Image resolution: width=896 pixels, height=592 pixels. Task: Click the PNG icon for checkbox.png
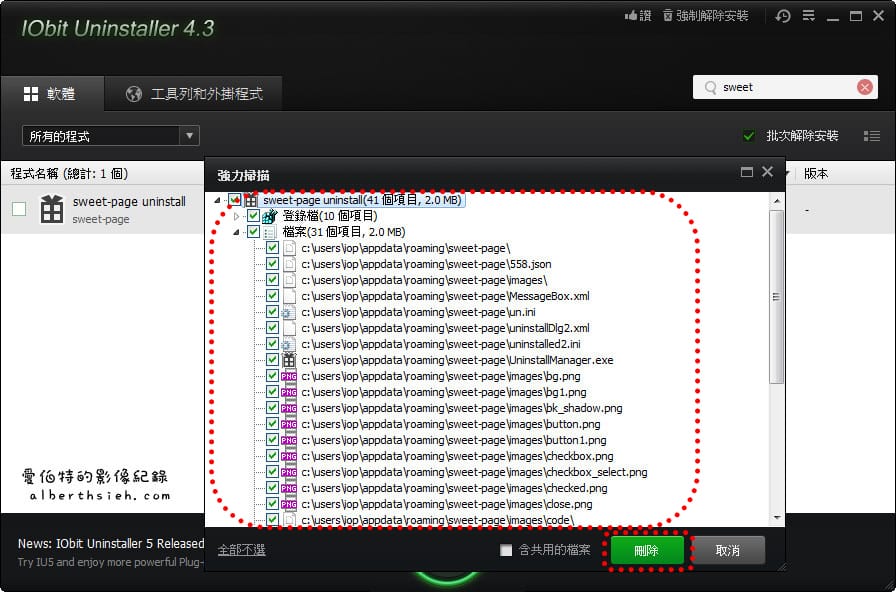[289, 456]
